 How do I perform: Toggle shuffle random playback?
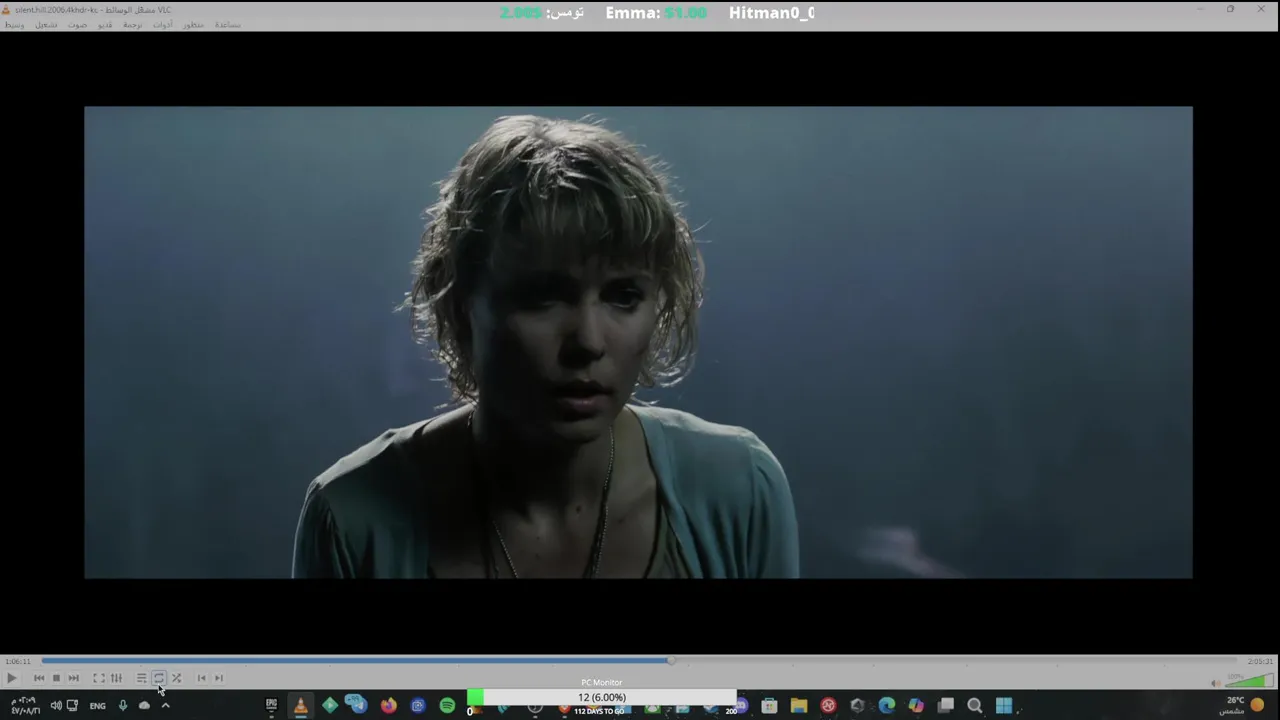click(x=176, y=678)
